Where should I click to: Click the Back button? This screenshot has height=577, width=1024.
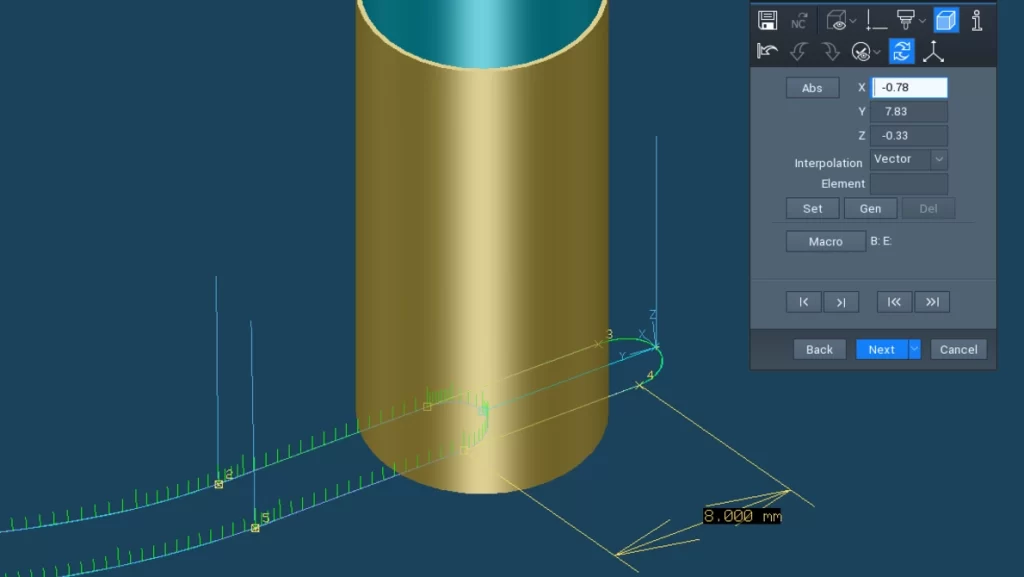click(x=819, y=350)
